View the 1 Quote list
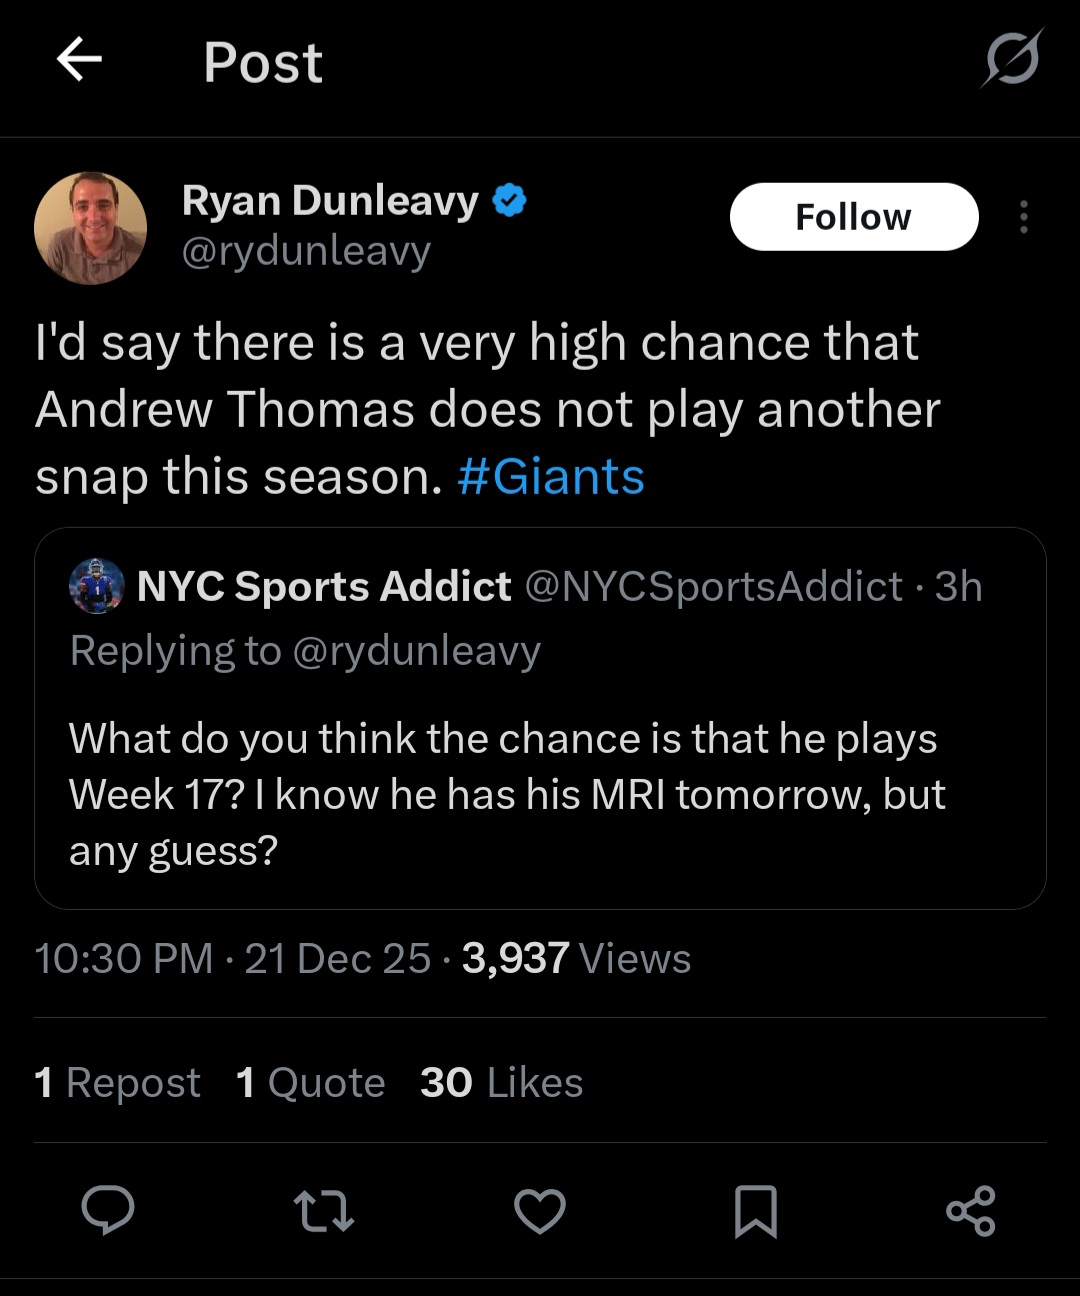Image resolution: width=1080 pixels, height=1296 pixels. coord(310,1082)
